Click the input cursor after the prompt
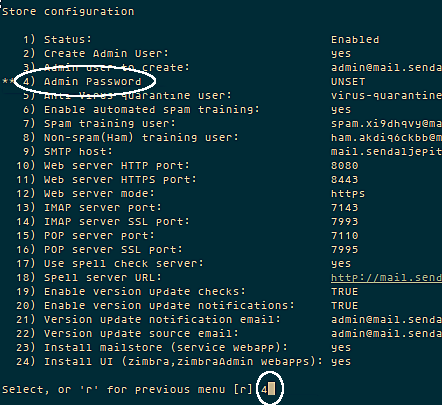The width and height of the screenshot is (442, 405). coord(271,389)
